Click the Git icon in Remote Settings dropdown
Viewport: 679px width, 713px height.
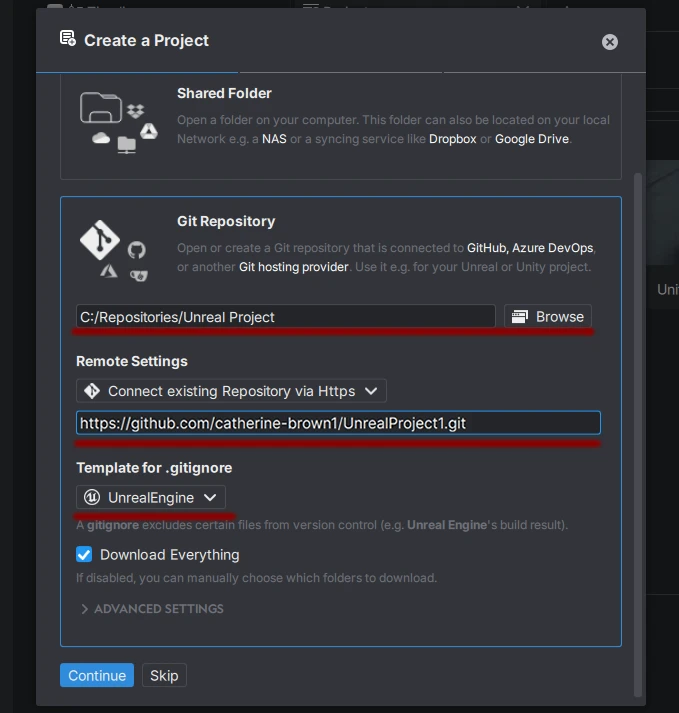coord(92,391)
